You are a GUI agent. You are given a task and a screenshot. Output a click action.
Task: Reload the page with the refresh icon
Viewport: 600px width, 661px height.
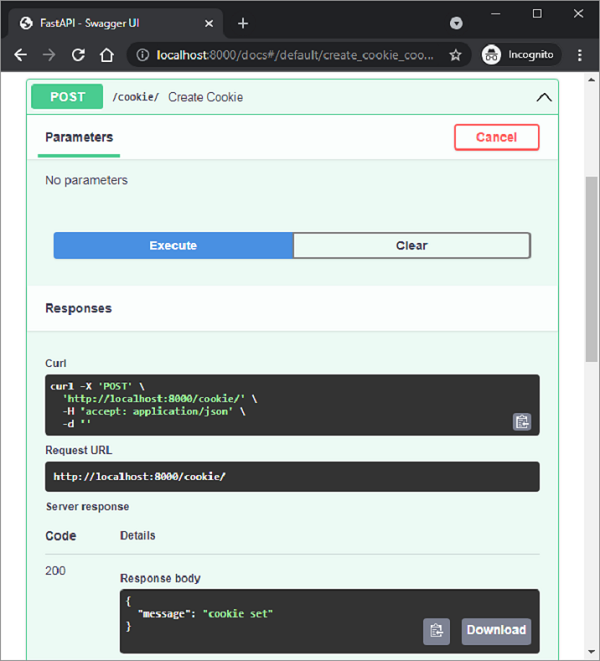78,55
